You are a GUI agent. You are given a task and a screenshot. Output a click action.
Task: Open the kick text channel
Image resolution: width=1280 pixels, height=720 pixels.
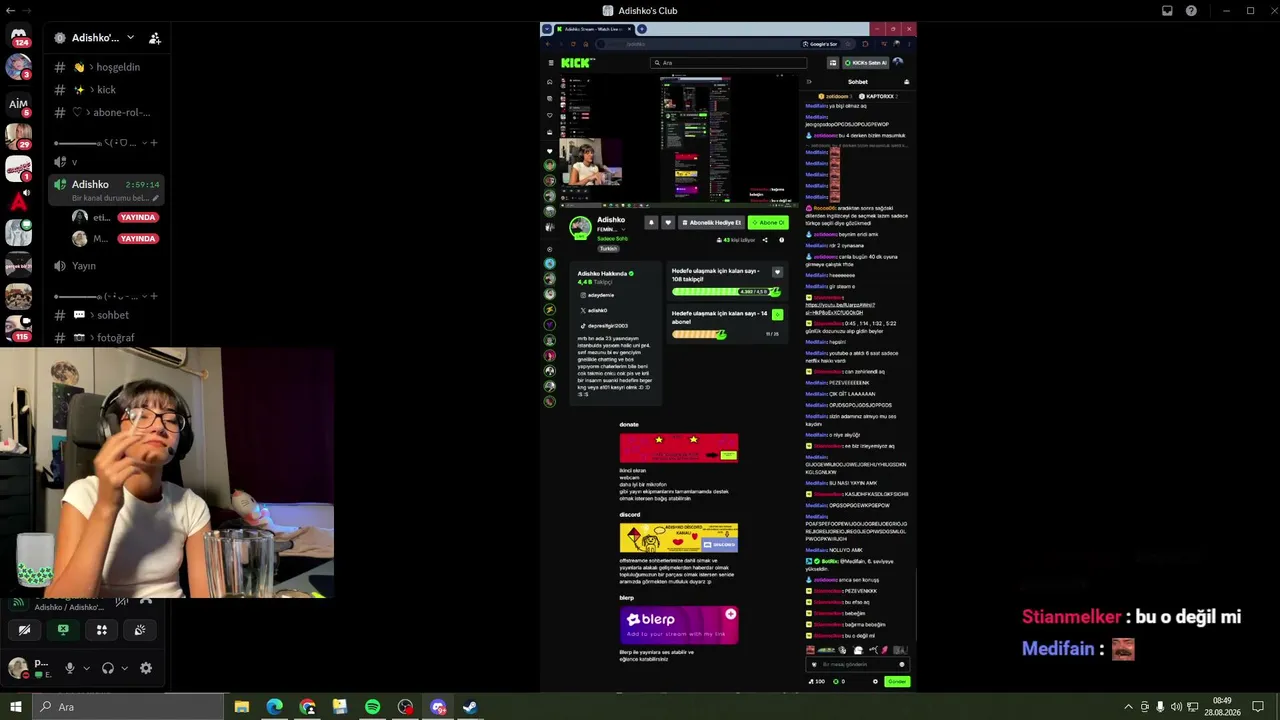[107, 90]
